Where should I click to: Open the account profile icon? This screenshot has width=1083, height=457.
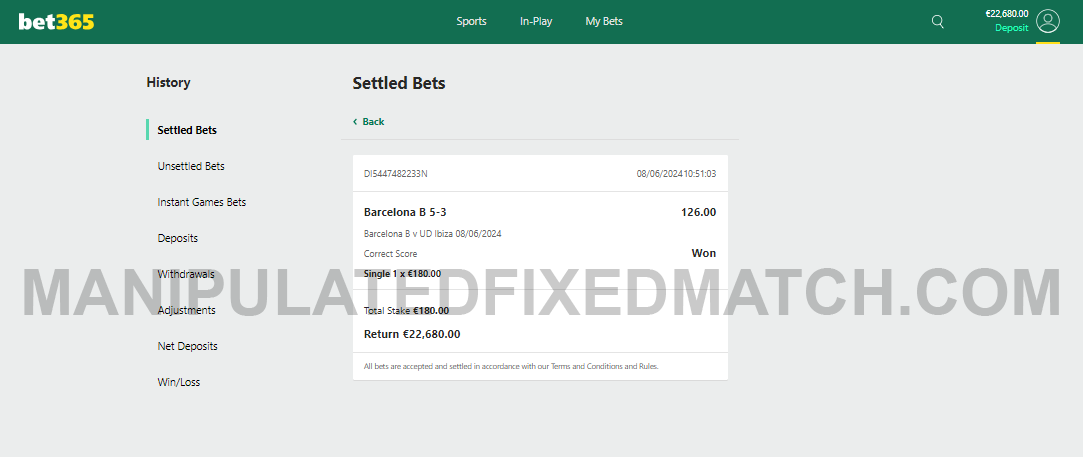click(x=1047, y=21)
